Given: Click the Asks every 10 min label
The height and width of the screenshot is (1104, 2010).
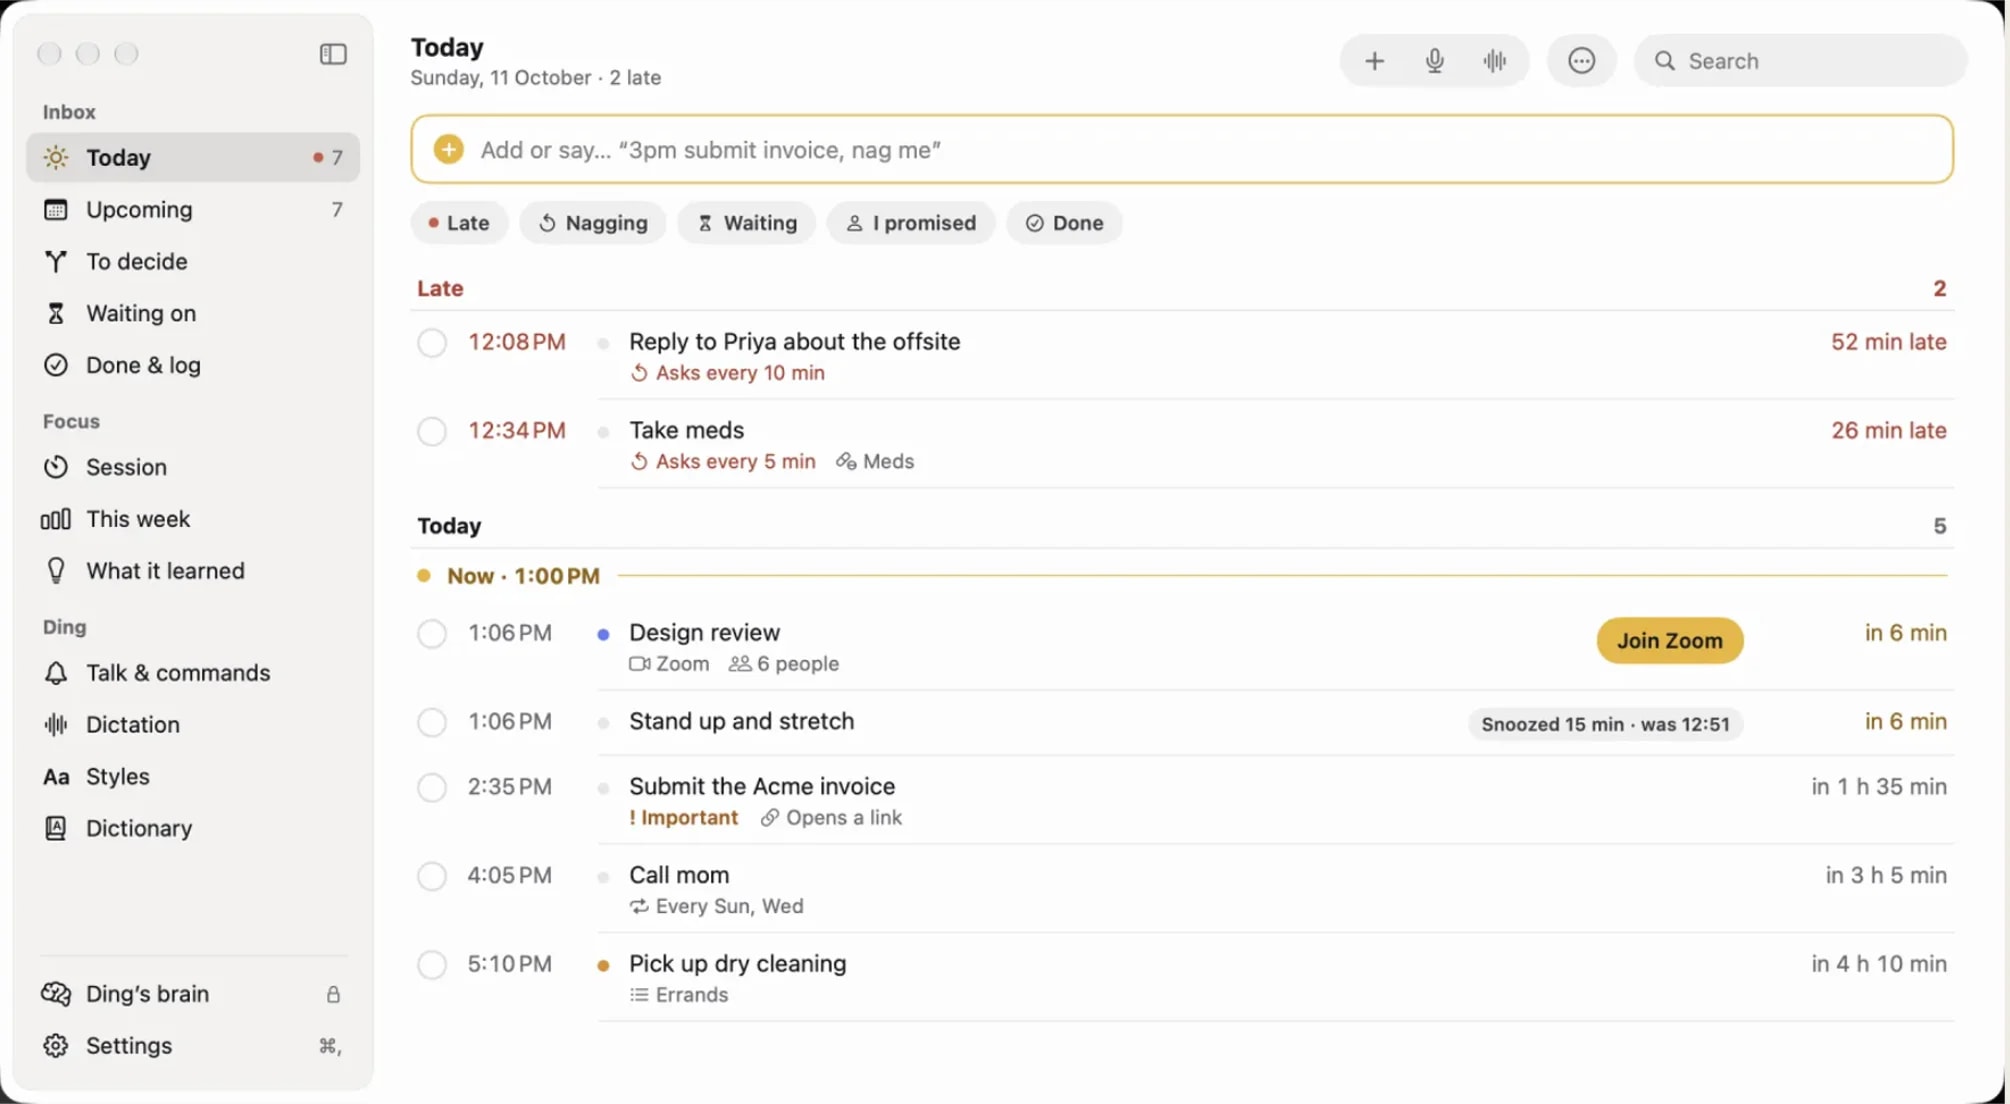Looking at the screenshot, I should (x=727, y=373).
